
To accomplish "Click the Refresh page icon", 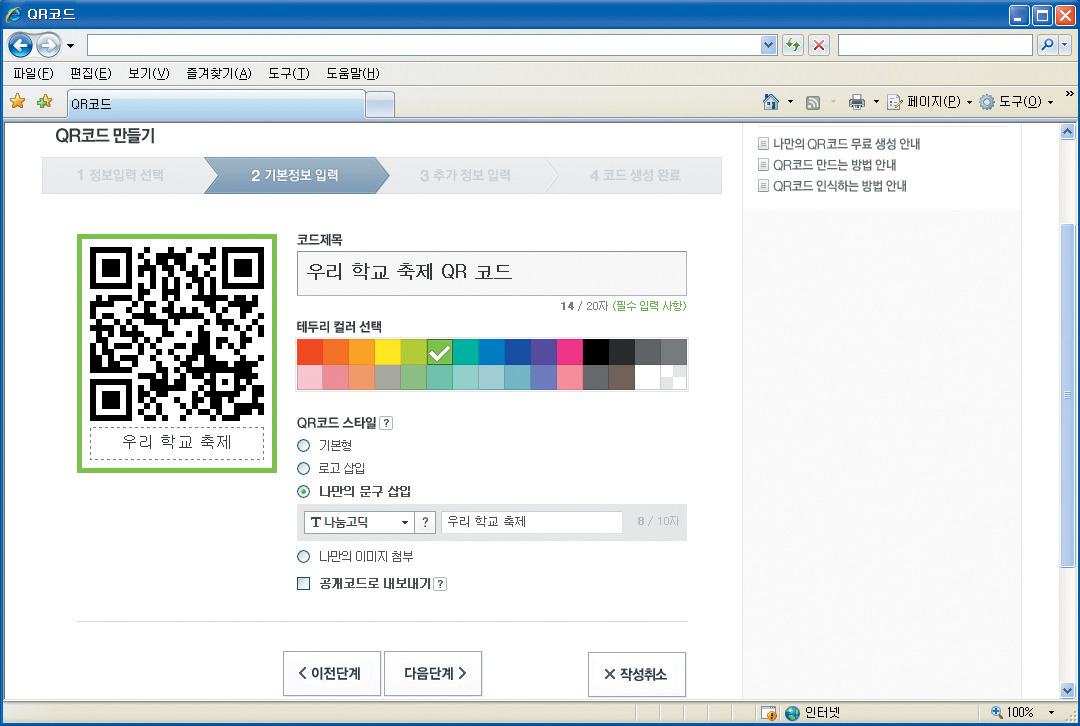I will pos(794,45).
